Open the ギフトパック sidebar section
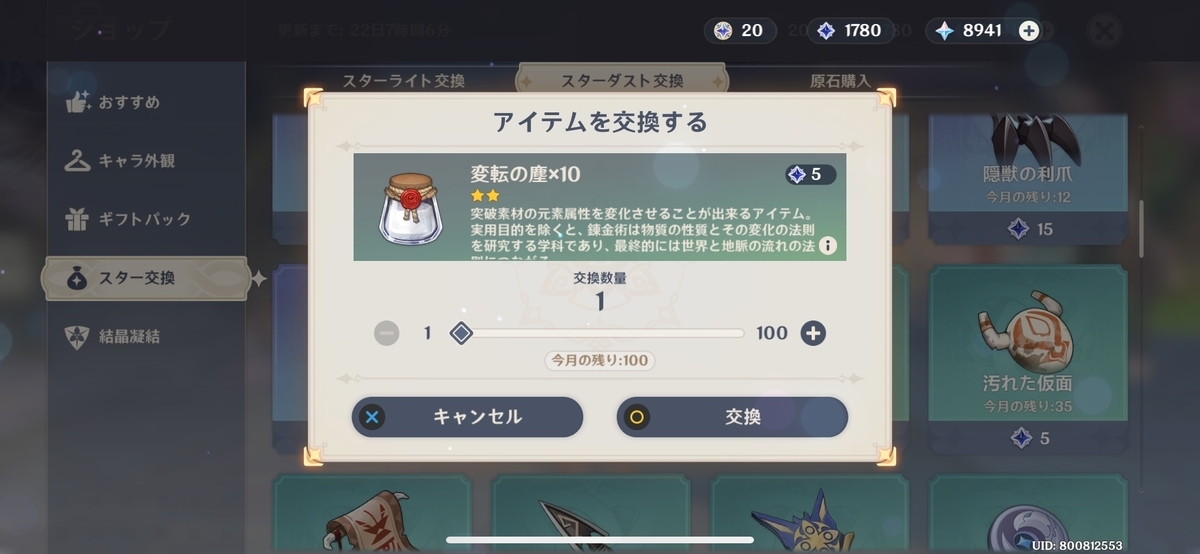The image size is (1200, 554). pos(146,218)
